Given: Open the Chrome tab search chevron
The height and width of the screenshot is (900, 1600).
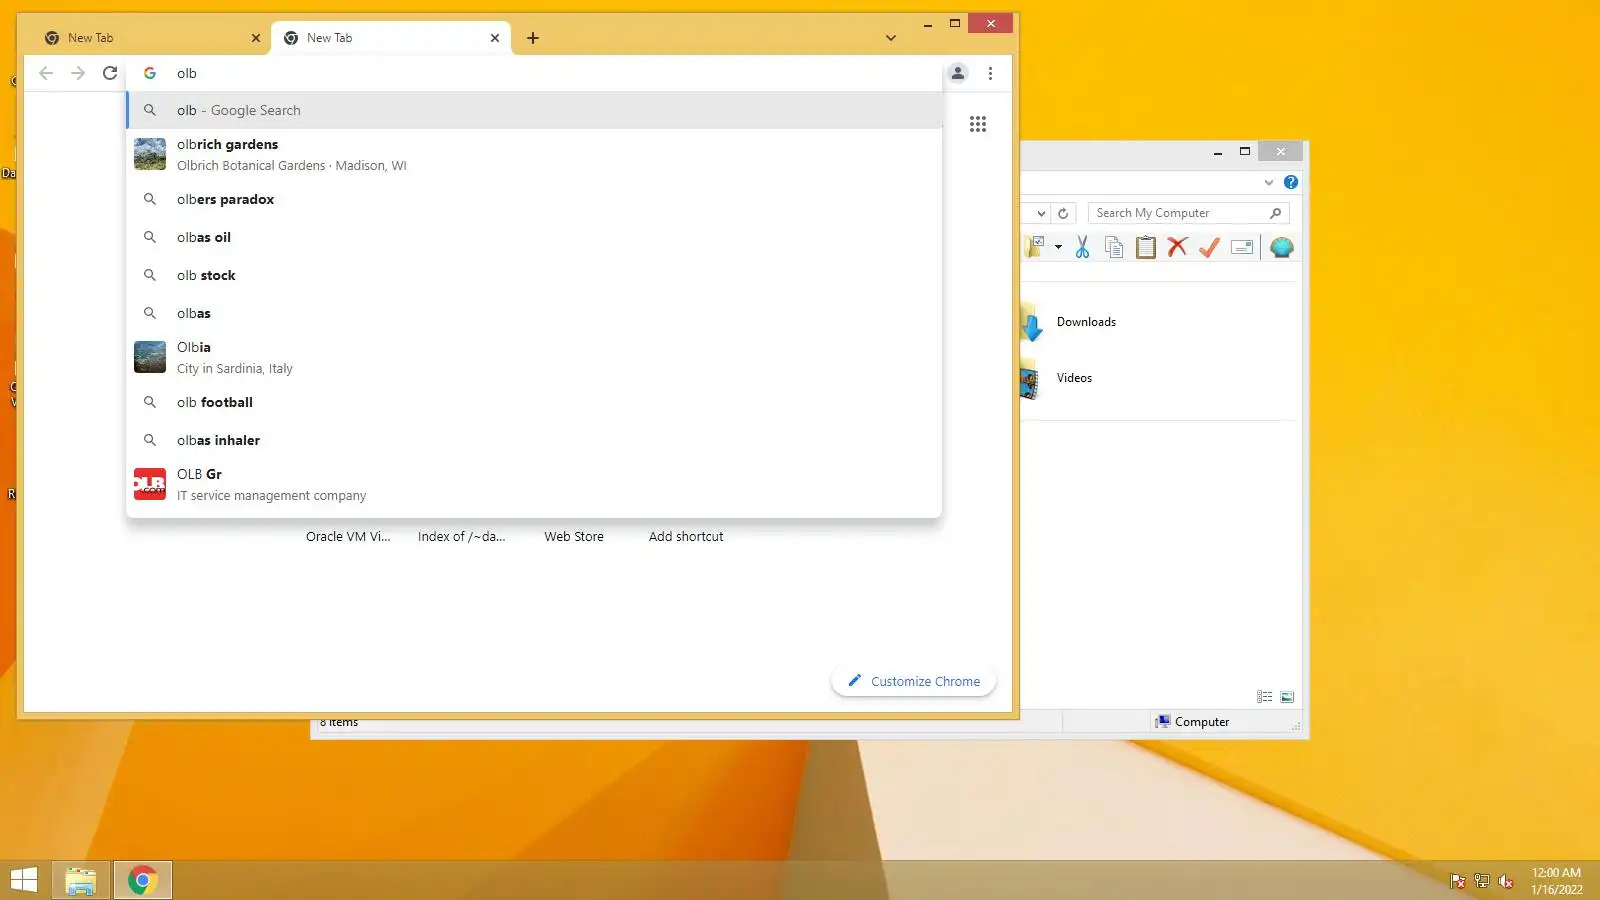Looking at the screenshot, I should 891,38.
